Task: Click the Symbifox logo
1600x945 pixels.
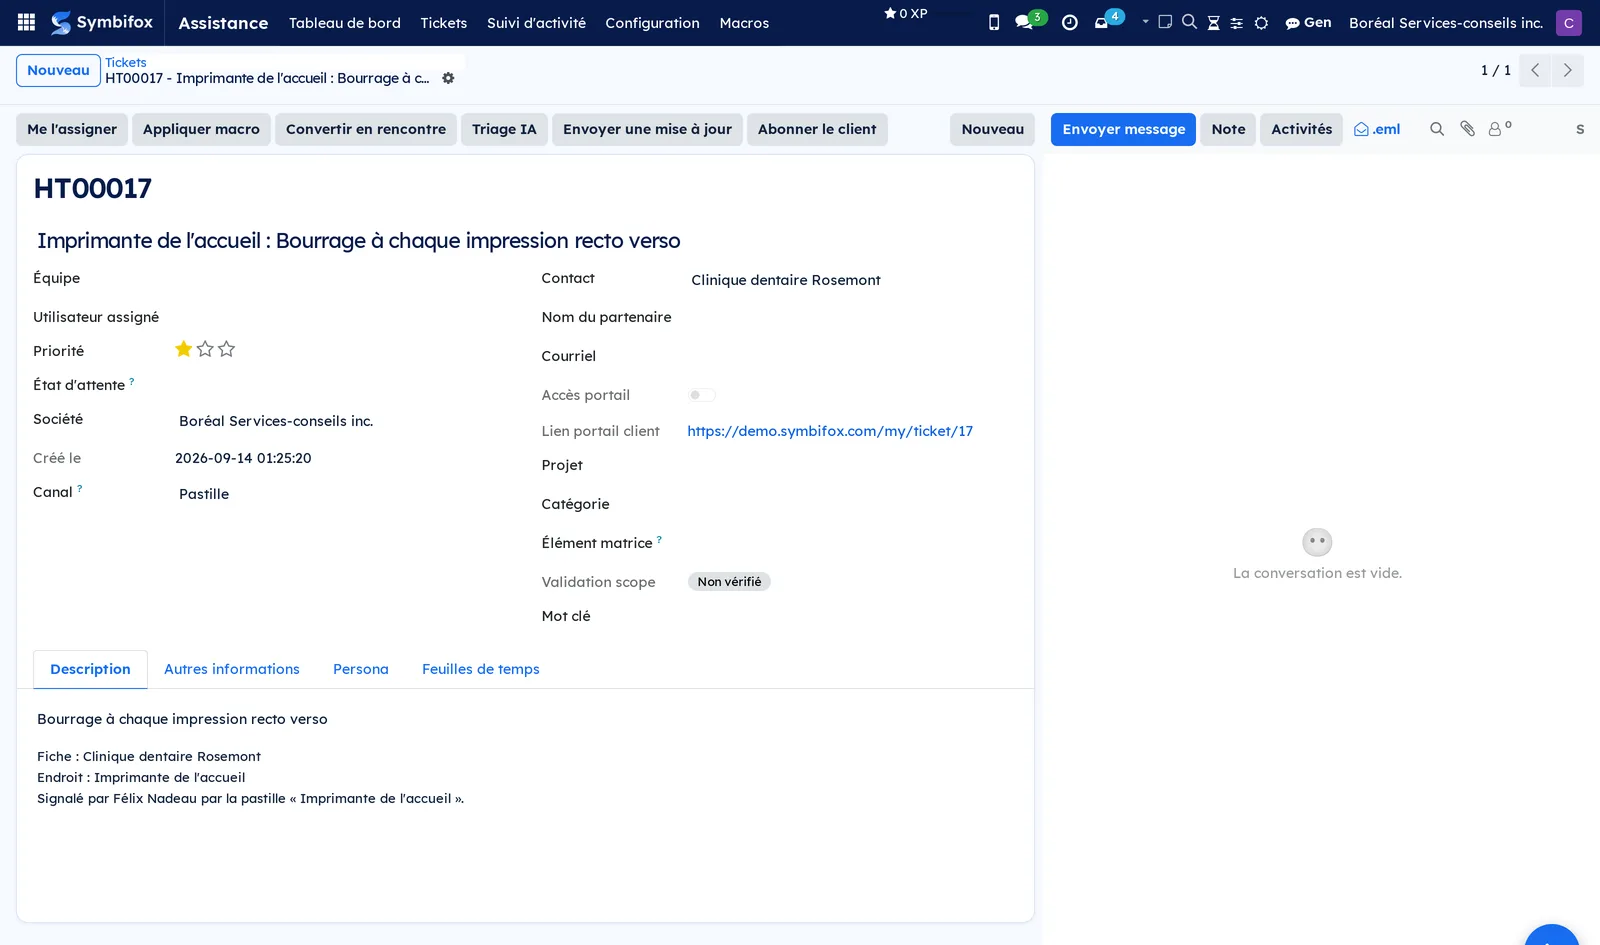Action: 102,22
